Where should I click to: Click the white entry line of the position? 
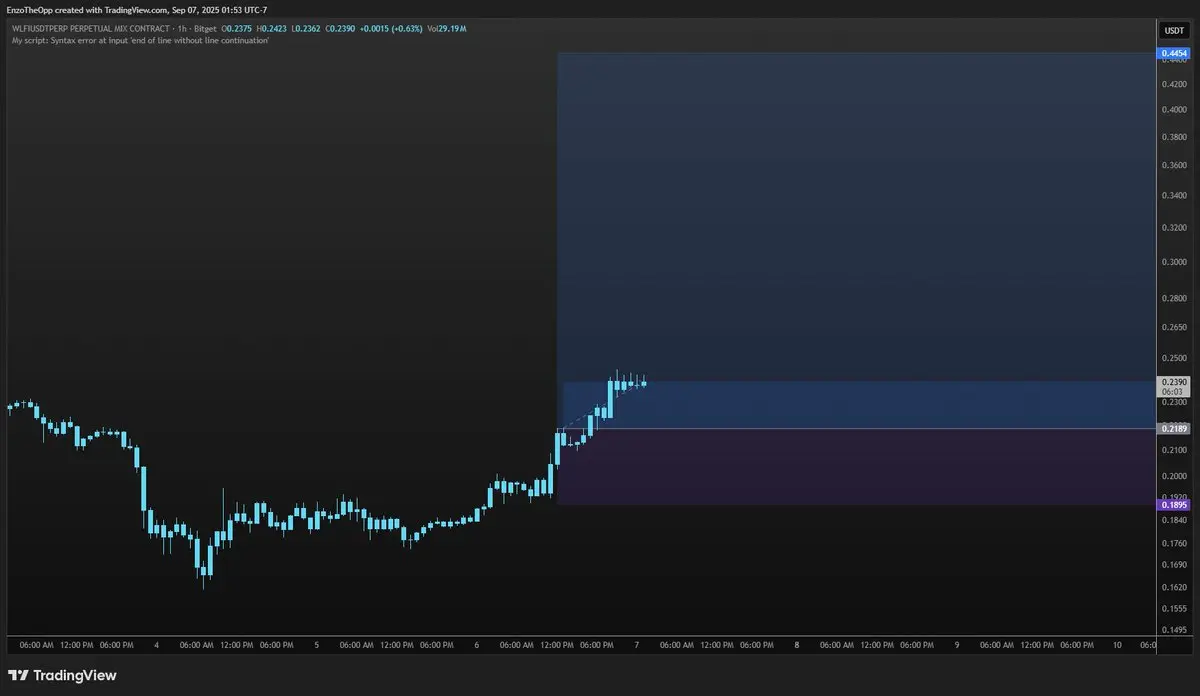(x=857, y=429)
